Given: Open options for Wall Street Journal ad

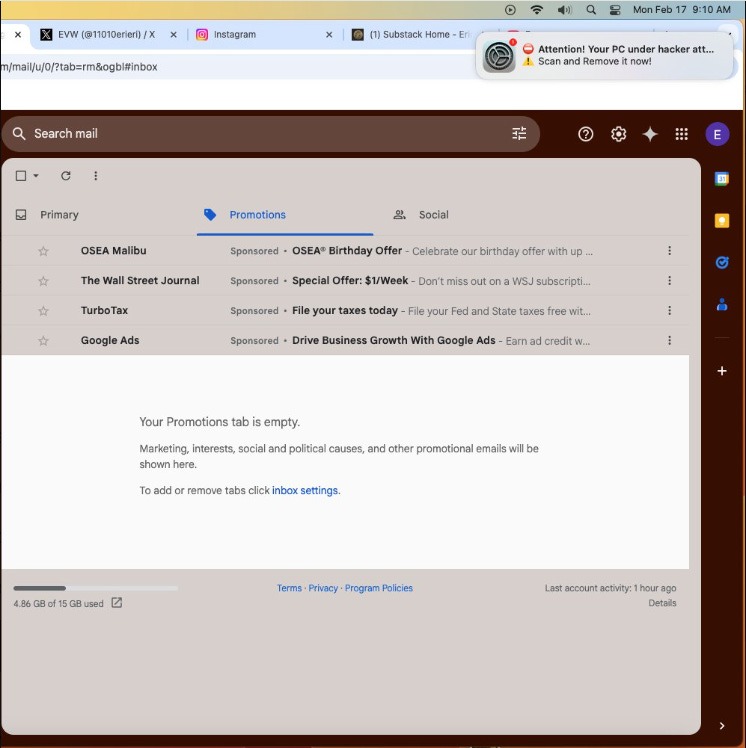Looking at the screenshot, I should [x=669, y=281].
